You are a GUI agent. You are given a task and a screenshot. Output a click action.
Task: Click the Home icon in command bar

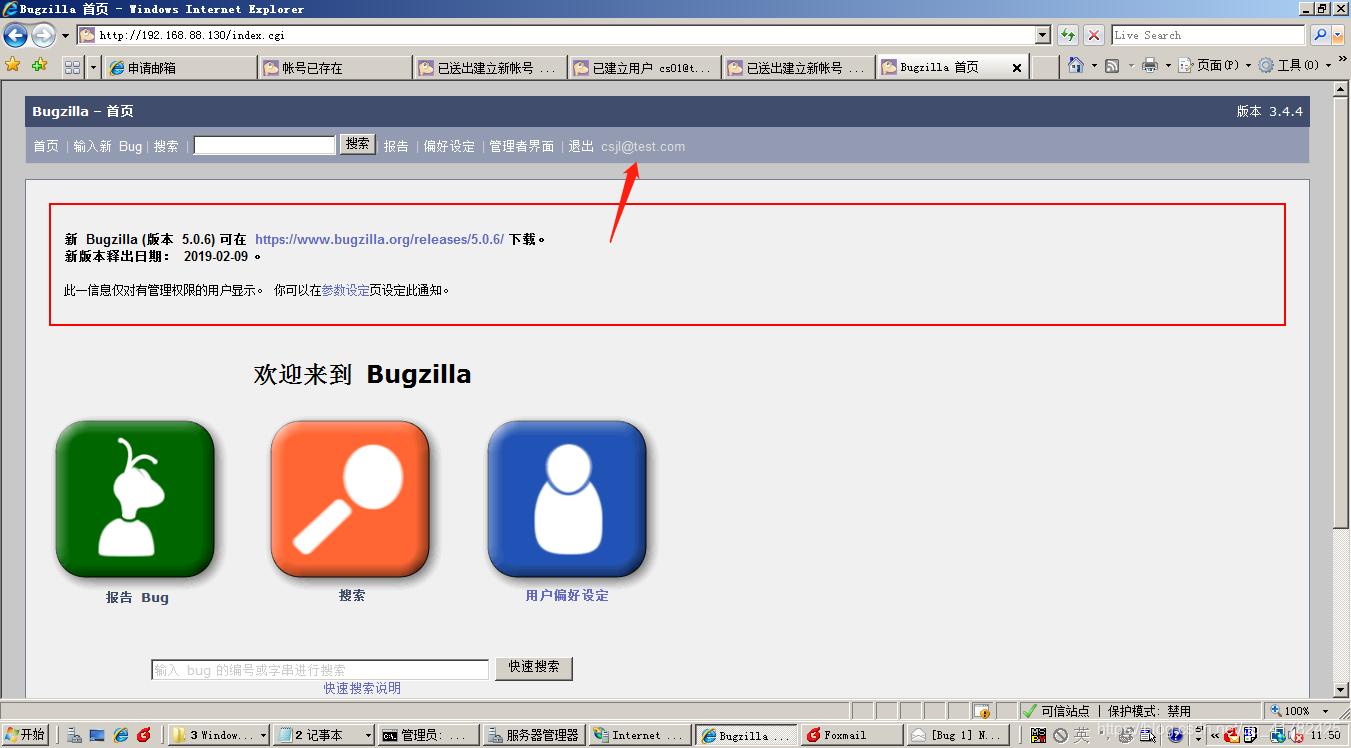point(1075,65)
